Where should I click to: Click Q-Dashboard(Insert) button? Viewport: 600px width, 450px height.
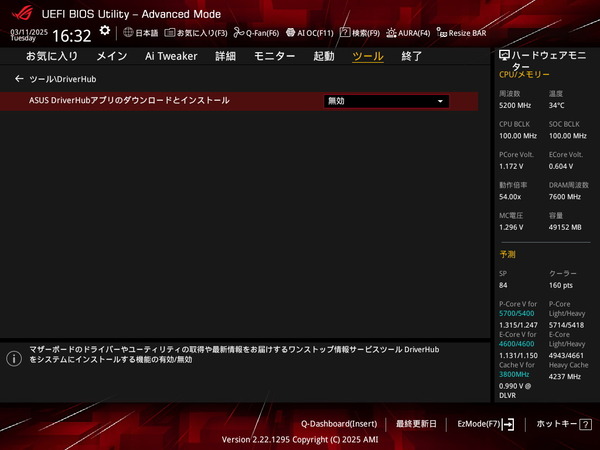click(338, 424)
